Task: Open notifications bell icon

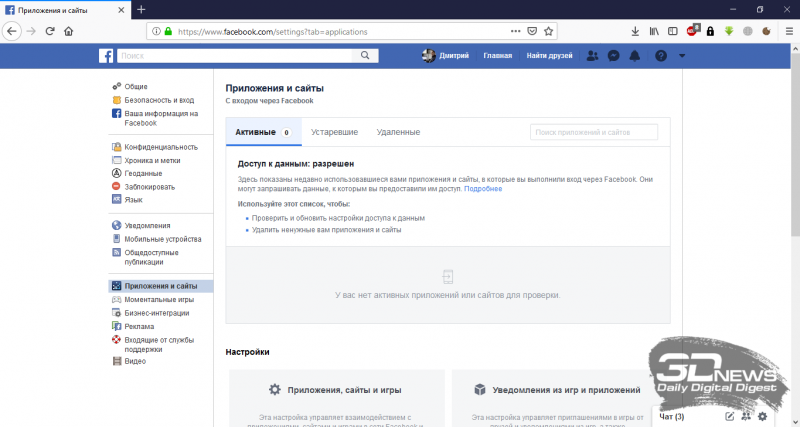Action: click(635, 56)
